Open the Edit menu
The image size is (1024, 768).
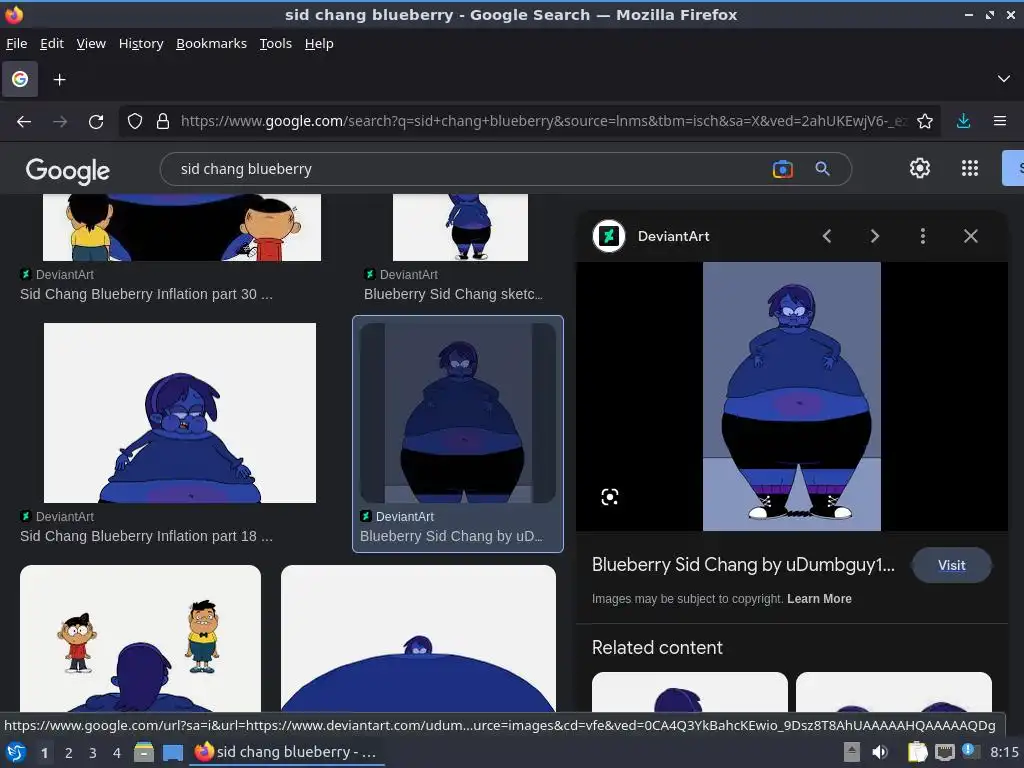tap(52, 44)
